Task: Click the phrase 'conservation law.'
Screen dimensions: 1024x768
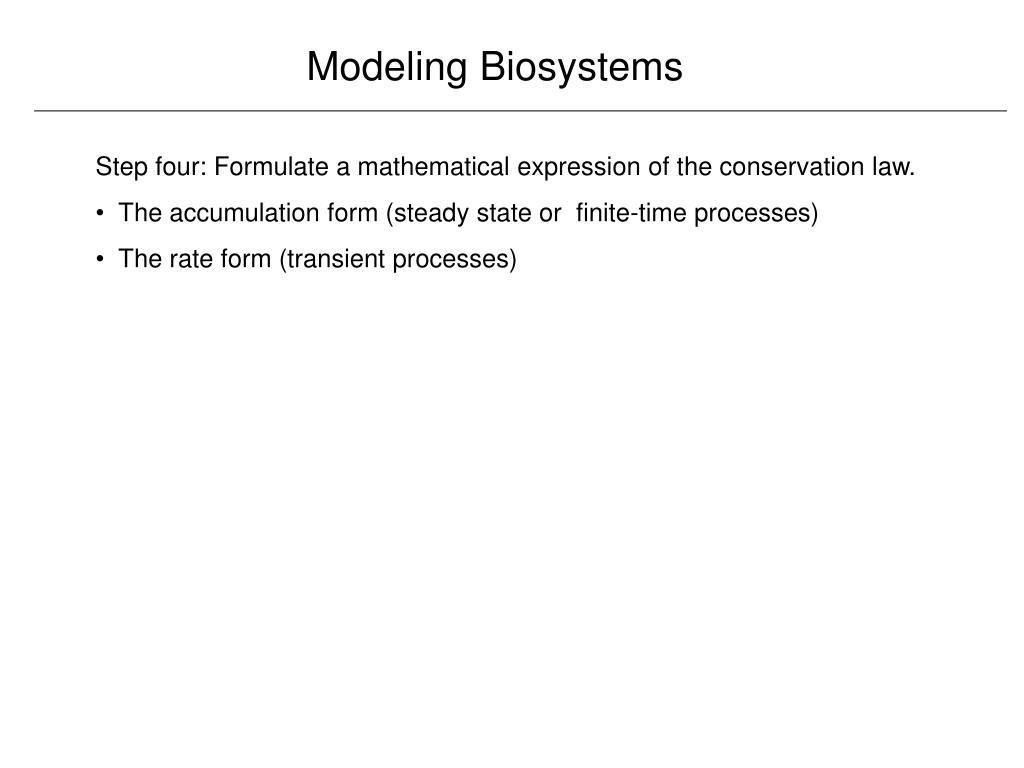Action: (817, 167)
